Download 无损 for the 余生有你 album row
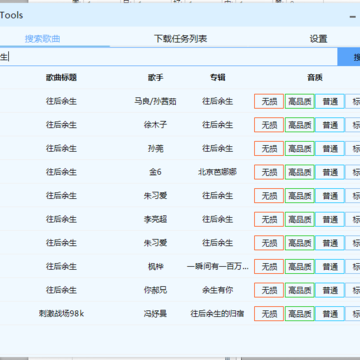The width and height of the screenshot is (360, 360). pyautogui.click(x=269, y=290)
